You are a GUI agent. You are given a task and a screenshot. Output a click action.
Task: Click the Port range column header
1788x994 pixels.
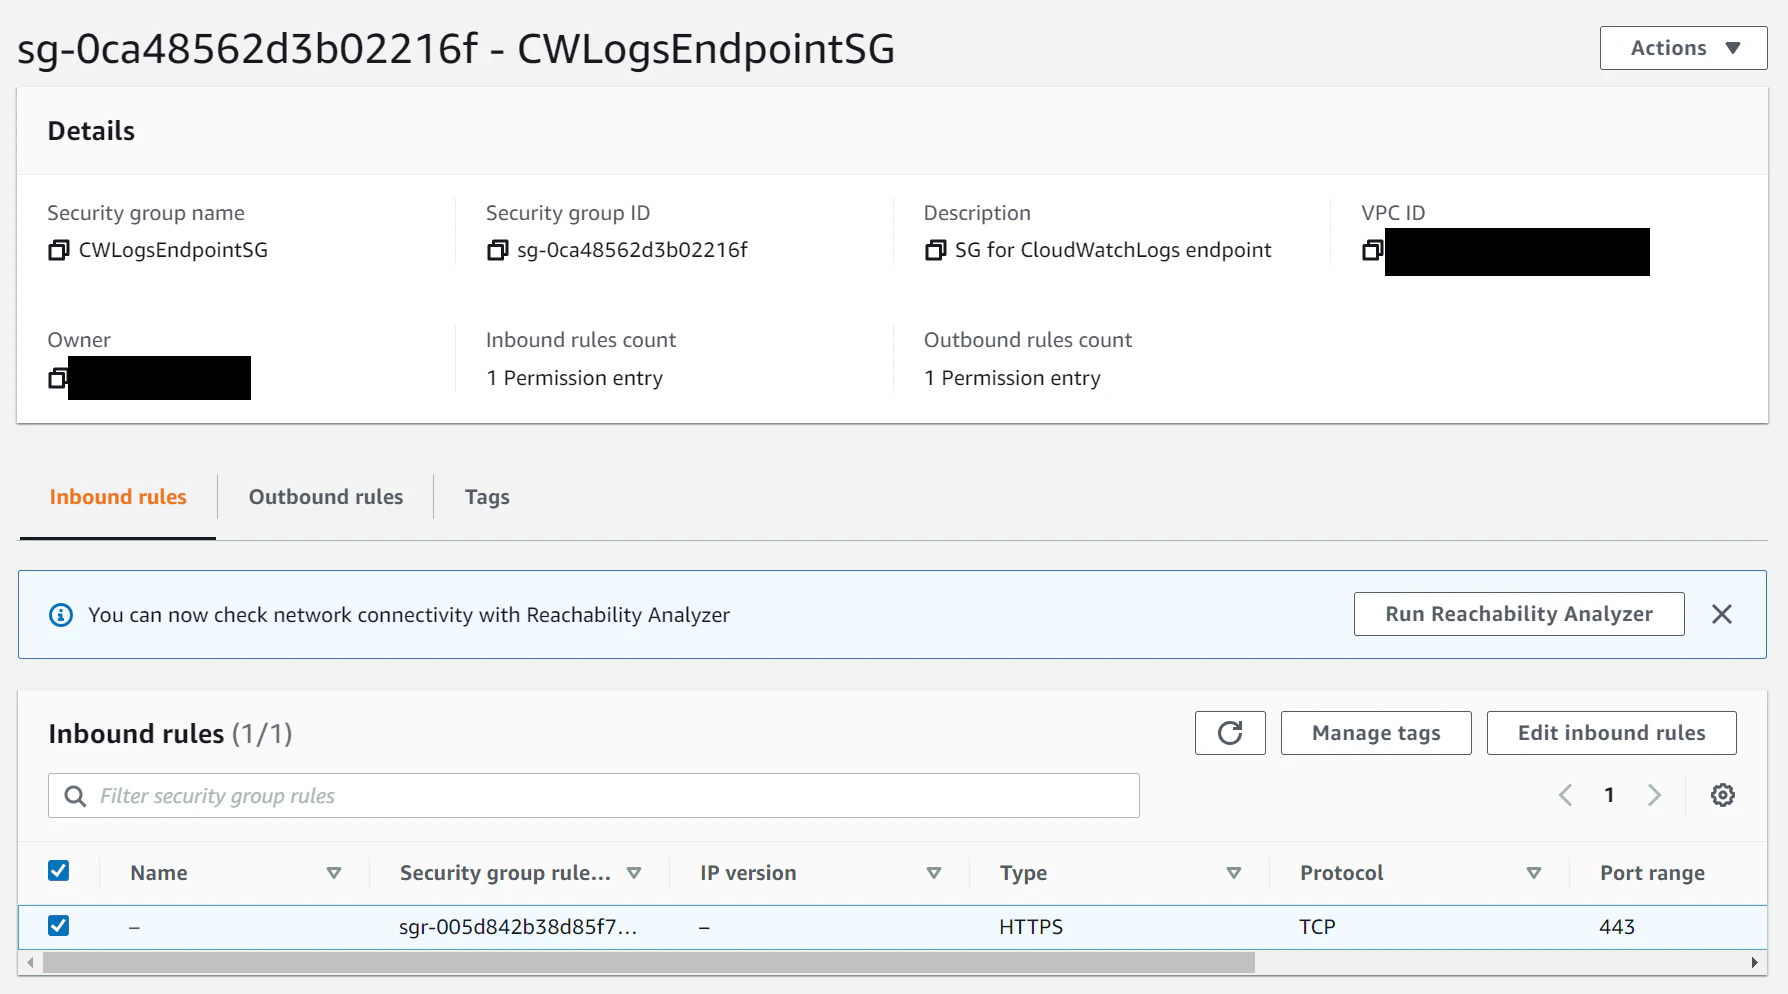coord(1652,873)
